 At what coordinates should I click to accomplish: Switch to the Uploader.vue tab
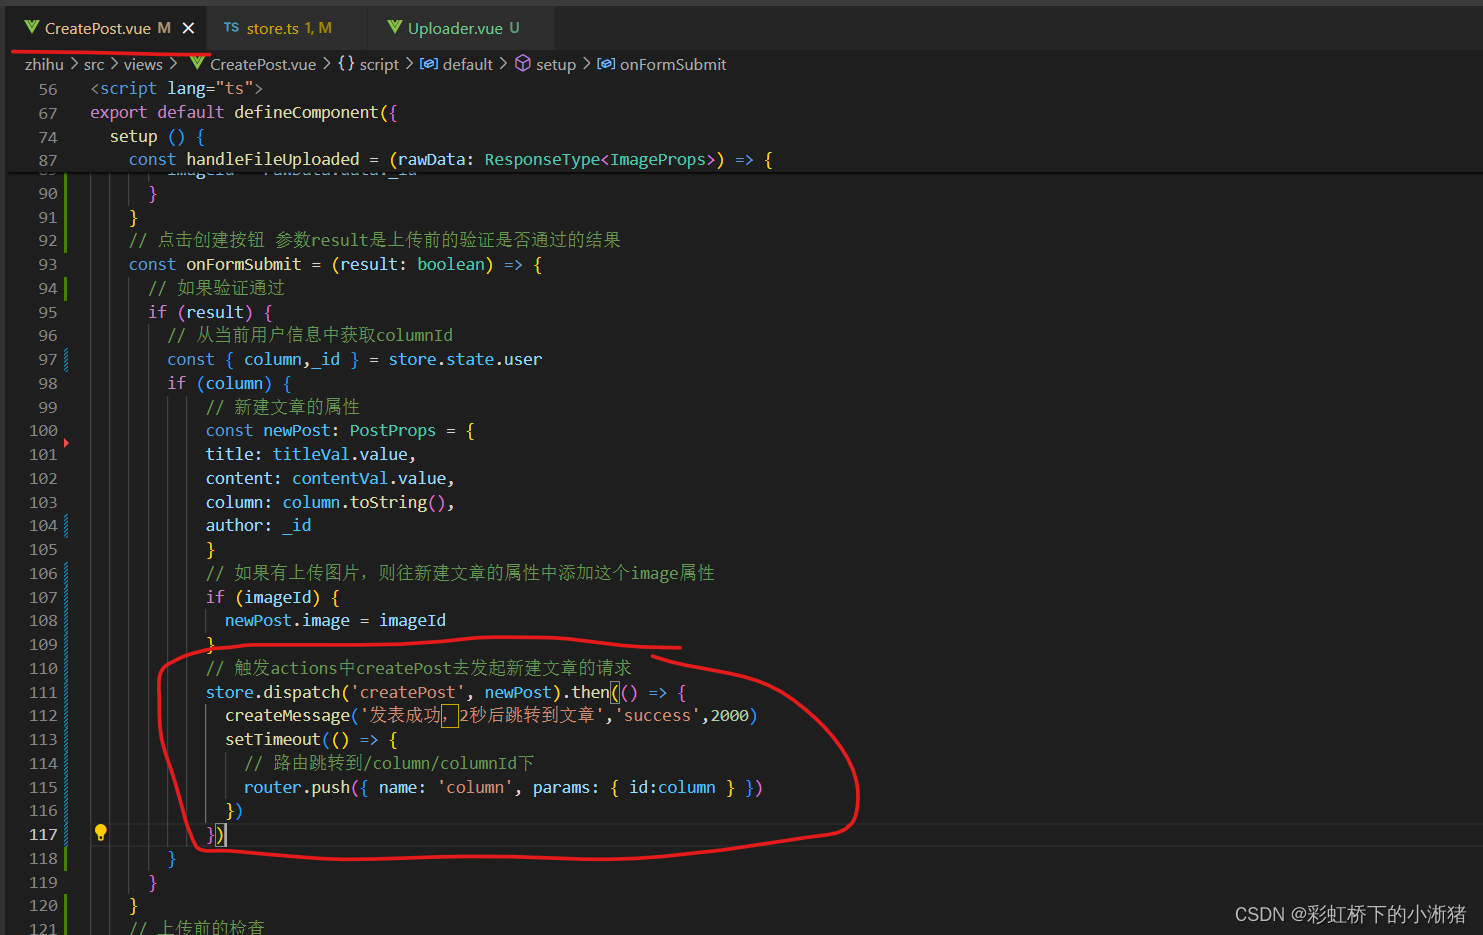[x=460, y=28]
